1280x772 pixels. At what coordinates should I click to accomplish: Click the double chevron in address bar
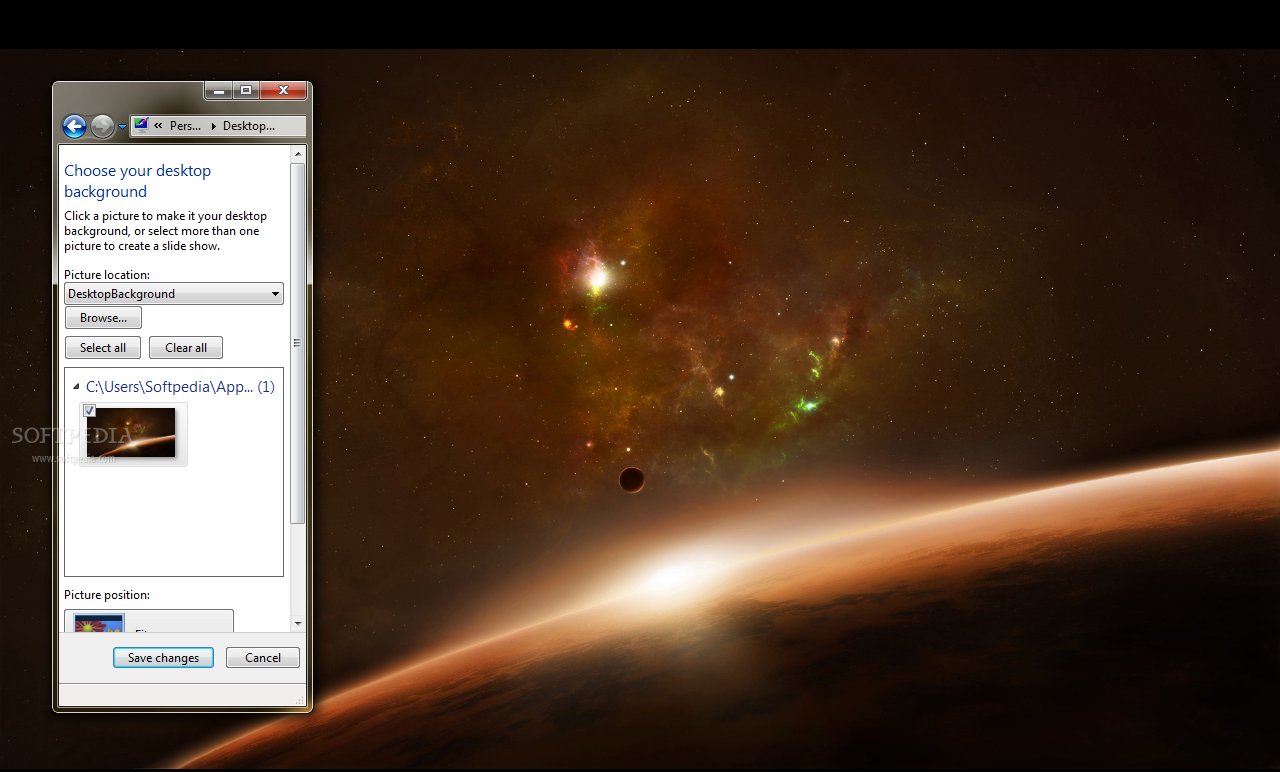(x=158, y=126)
